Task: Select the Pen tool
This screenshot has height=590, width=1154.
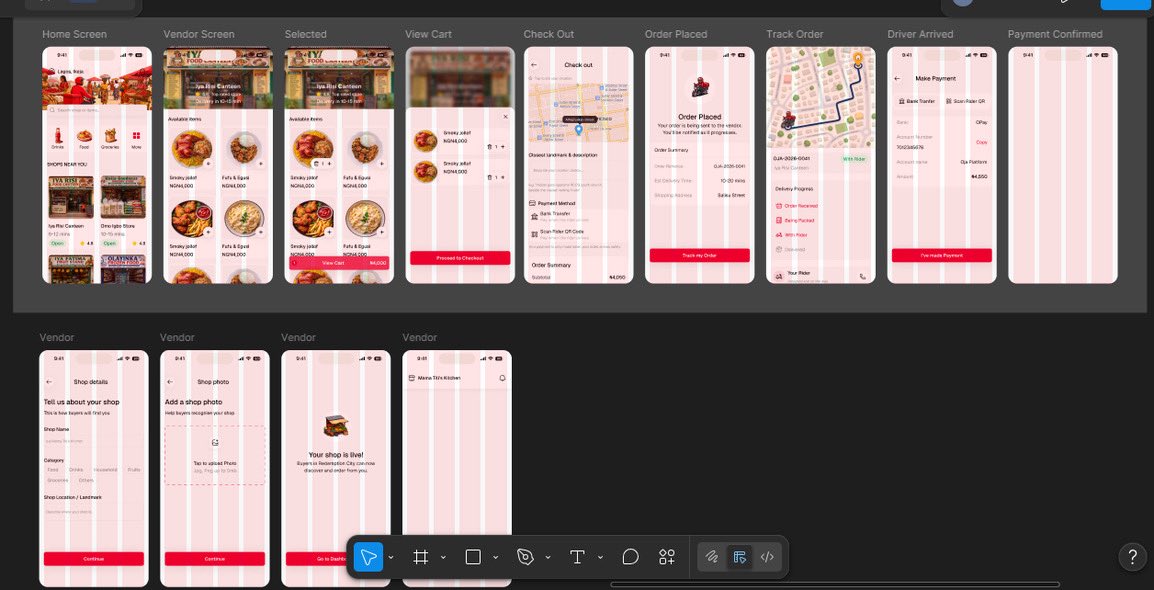Action: click(x=525, y=557)
